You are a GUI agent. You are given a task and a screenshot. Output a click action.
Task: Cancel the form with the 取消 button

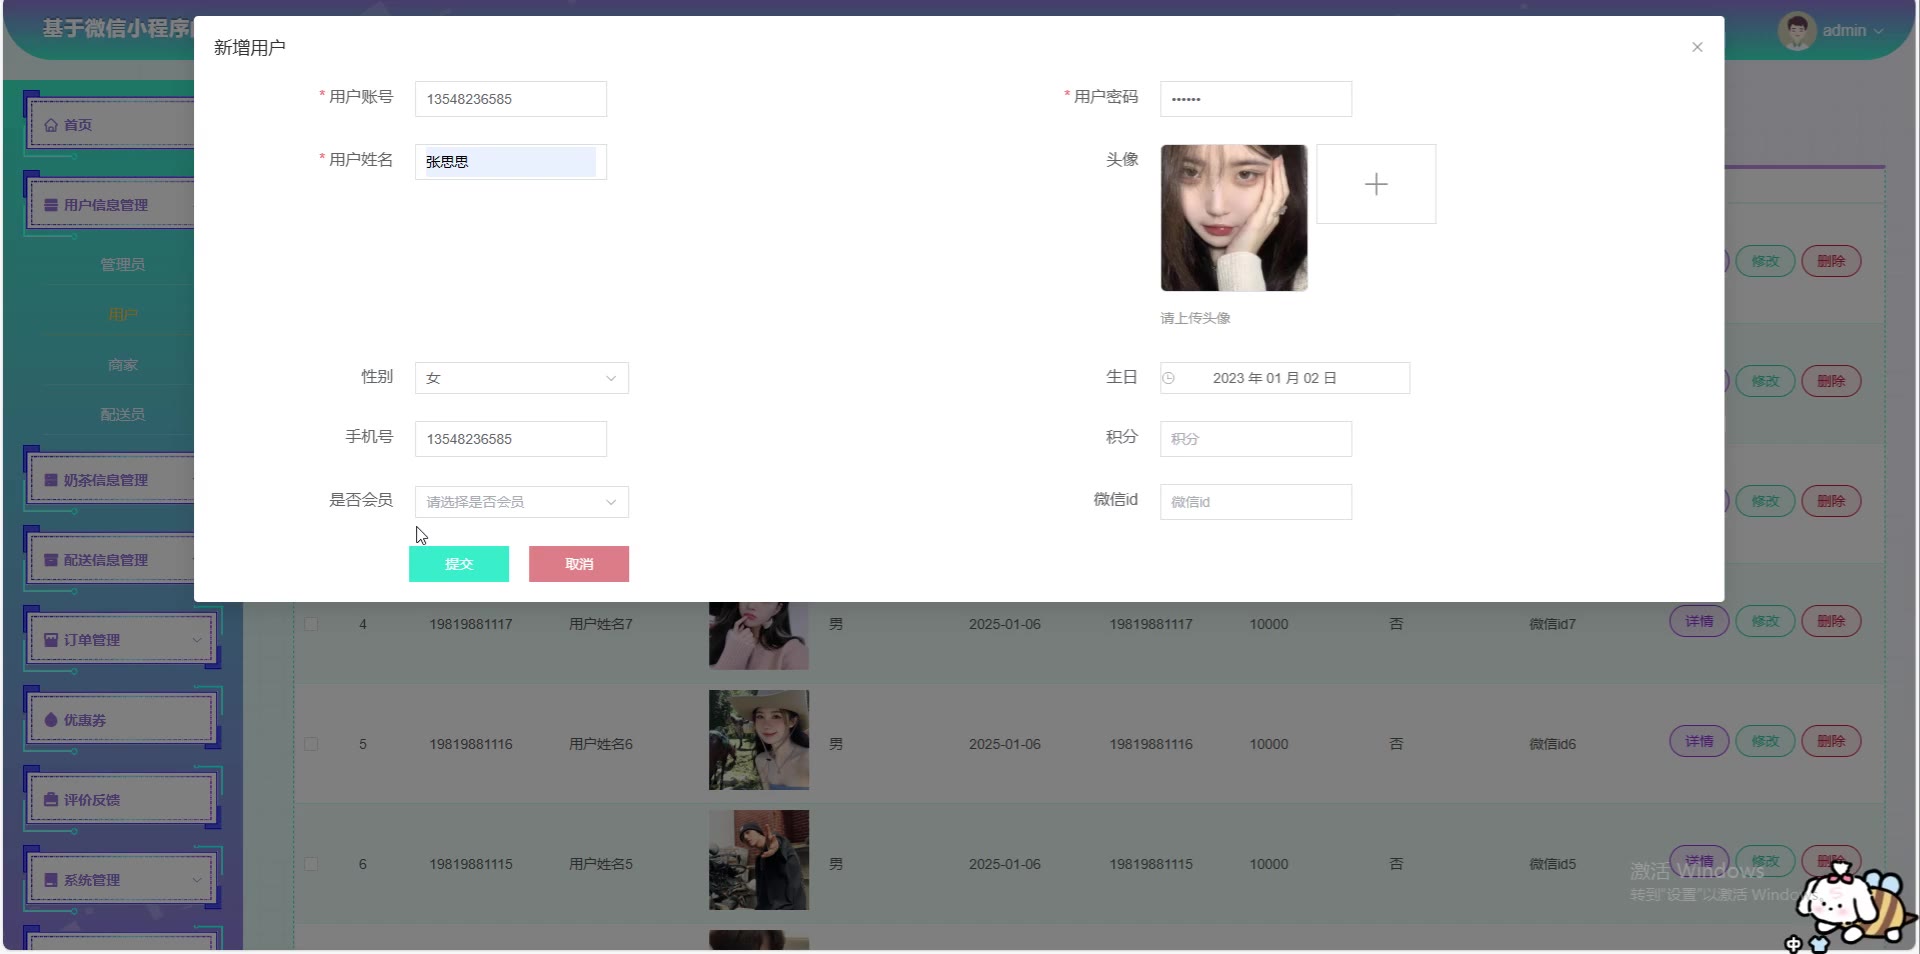point(579,564)
